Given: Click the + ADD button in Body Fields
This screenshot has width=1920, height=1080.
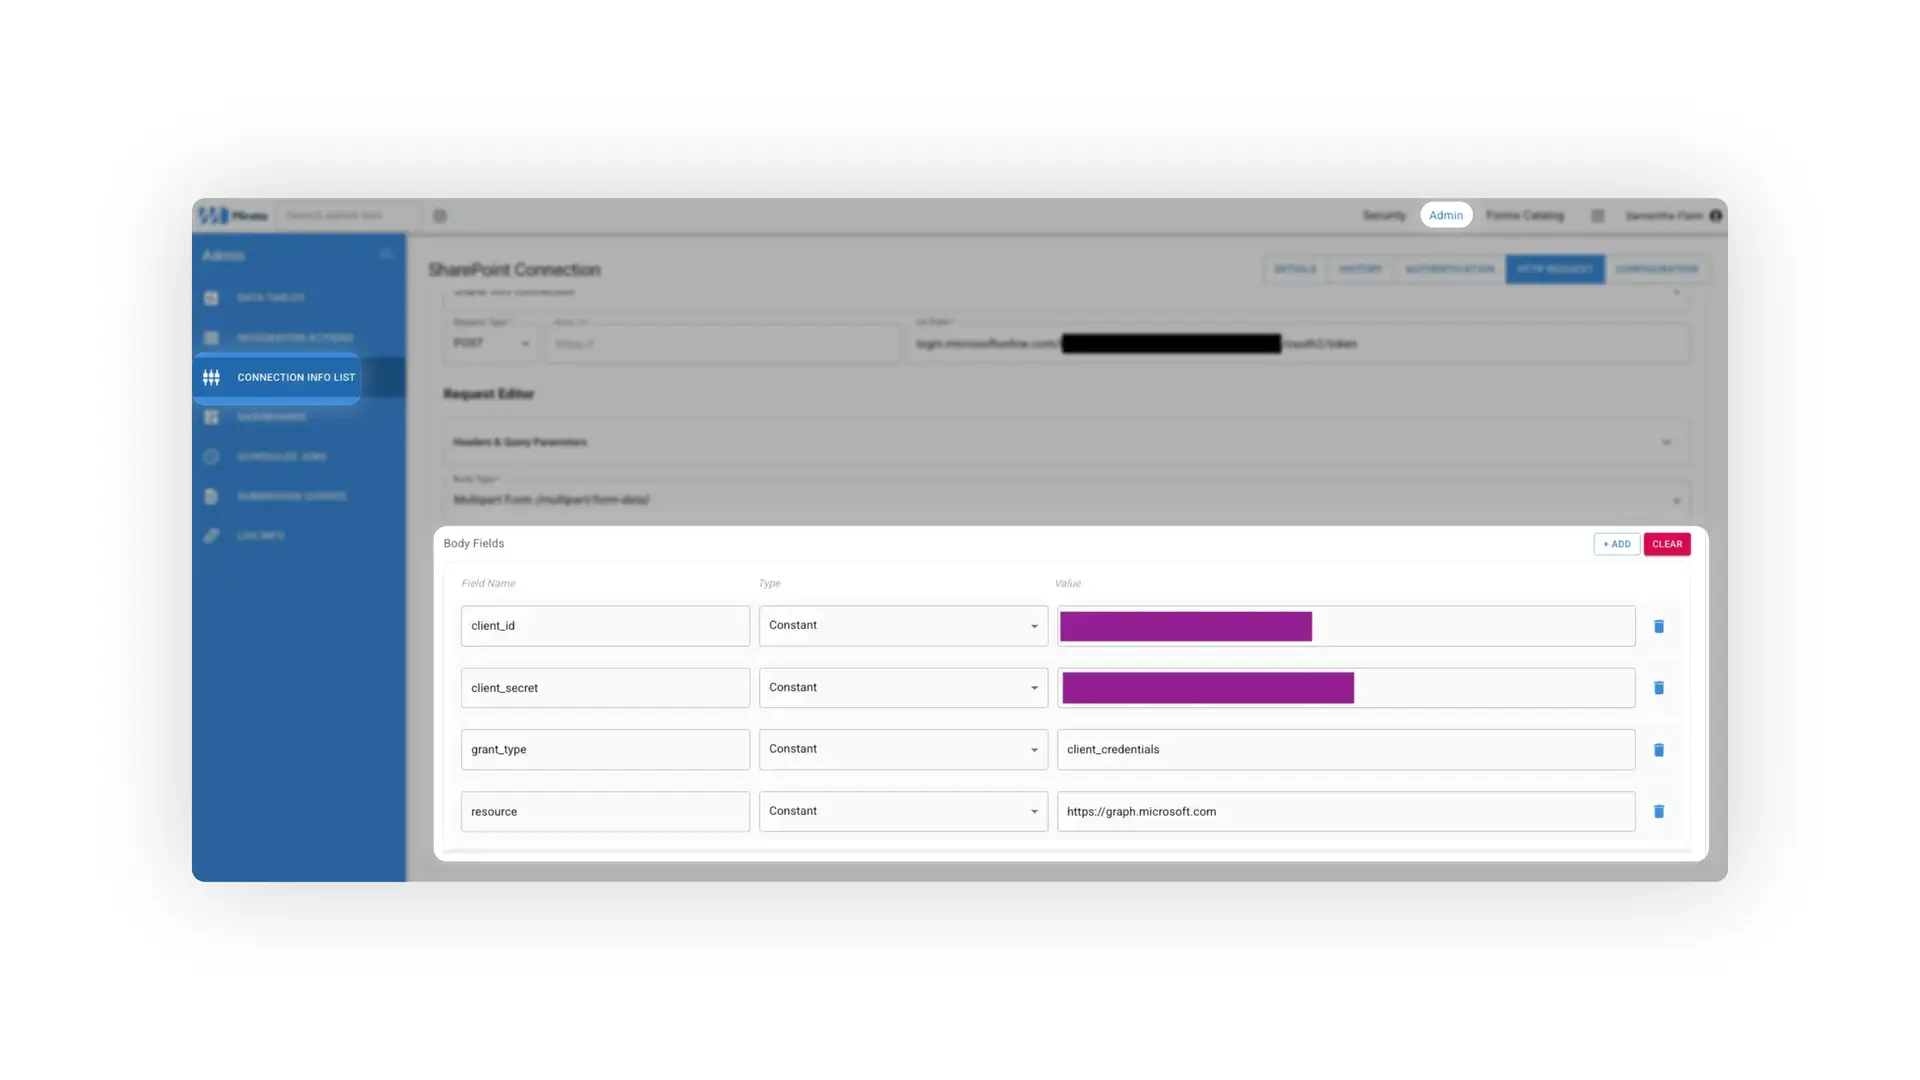Looking at the screenshot, I should click(1616, 544).
